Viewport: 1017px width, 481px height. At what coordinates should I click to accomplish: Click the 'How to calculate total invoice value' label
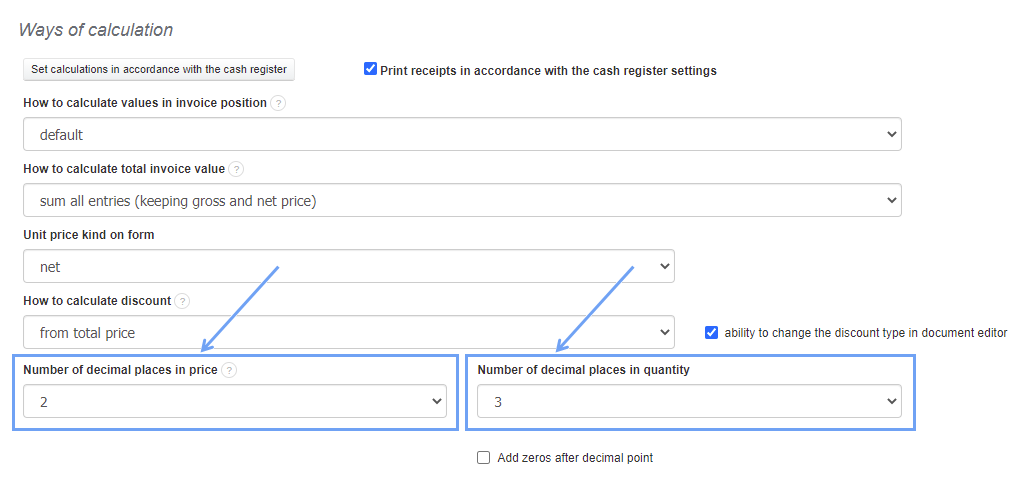pos(124,169)
